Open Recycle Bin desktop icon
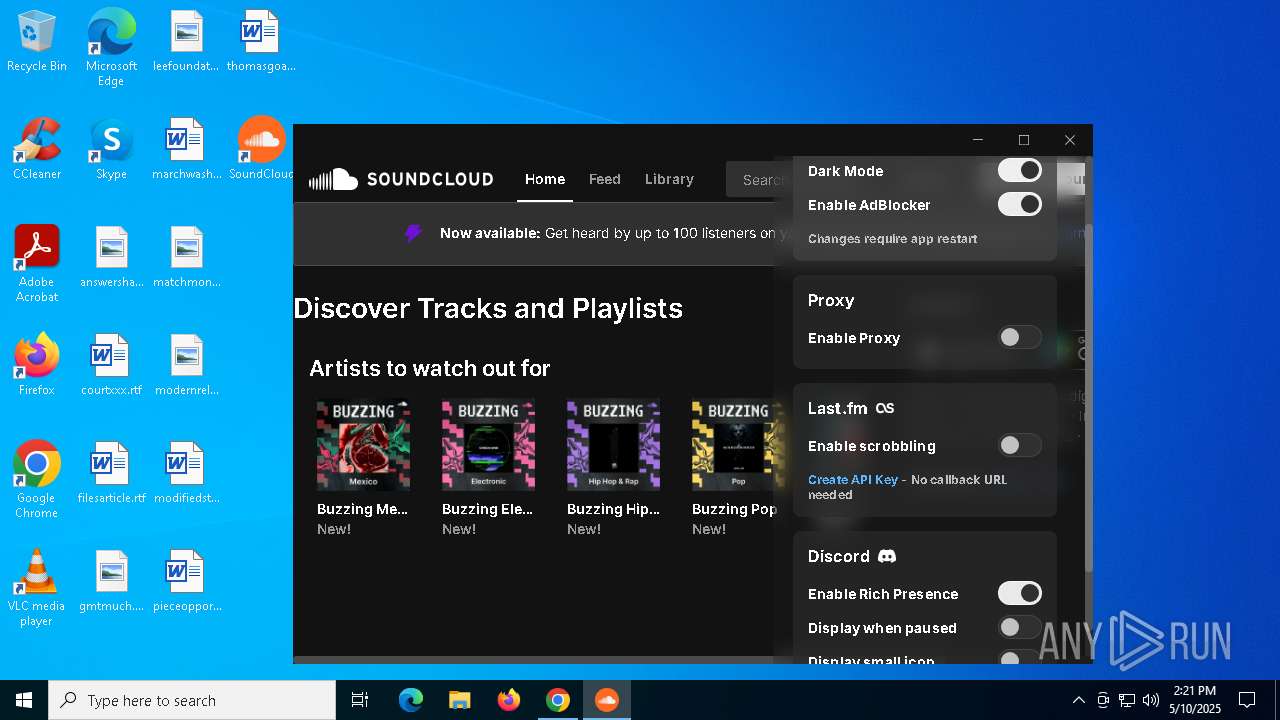Viewport: 1280px width, 720px height. (37, 42)
